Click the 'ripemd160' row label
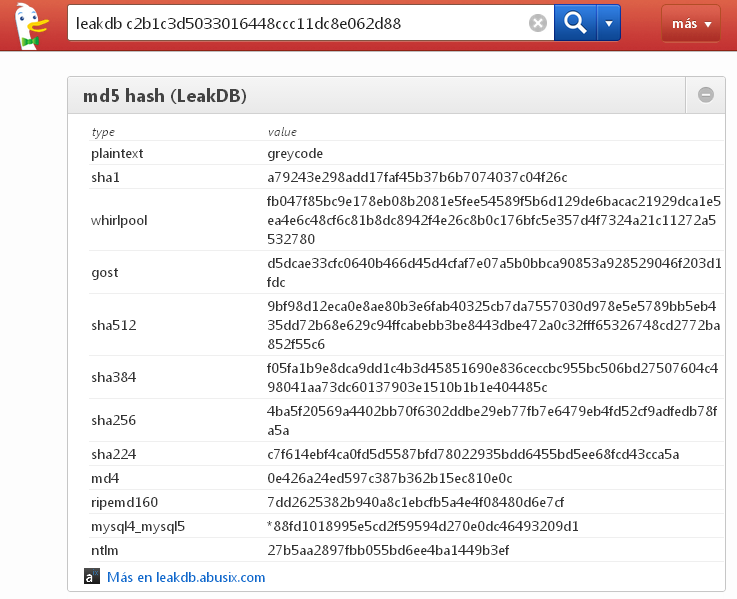The height and width of the screenshot is (599, 737). [x=125, y=502]
